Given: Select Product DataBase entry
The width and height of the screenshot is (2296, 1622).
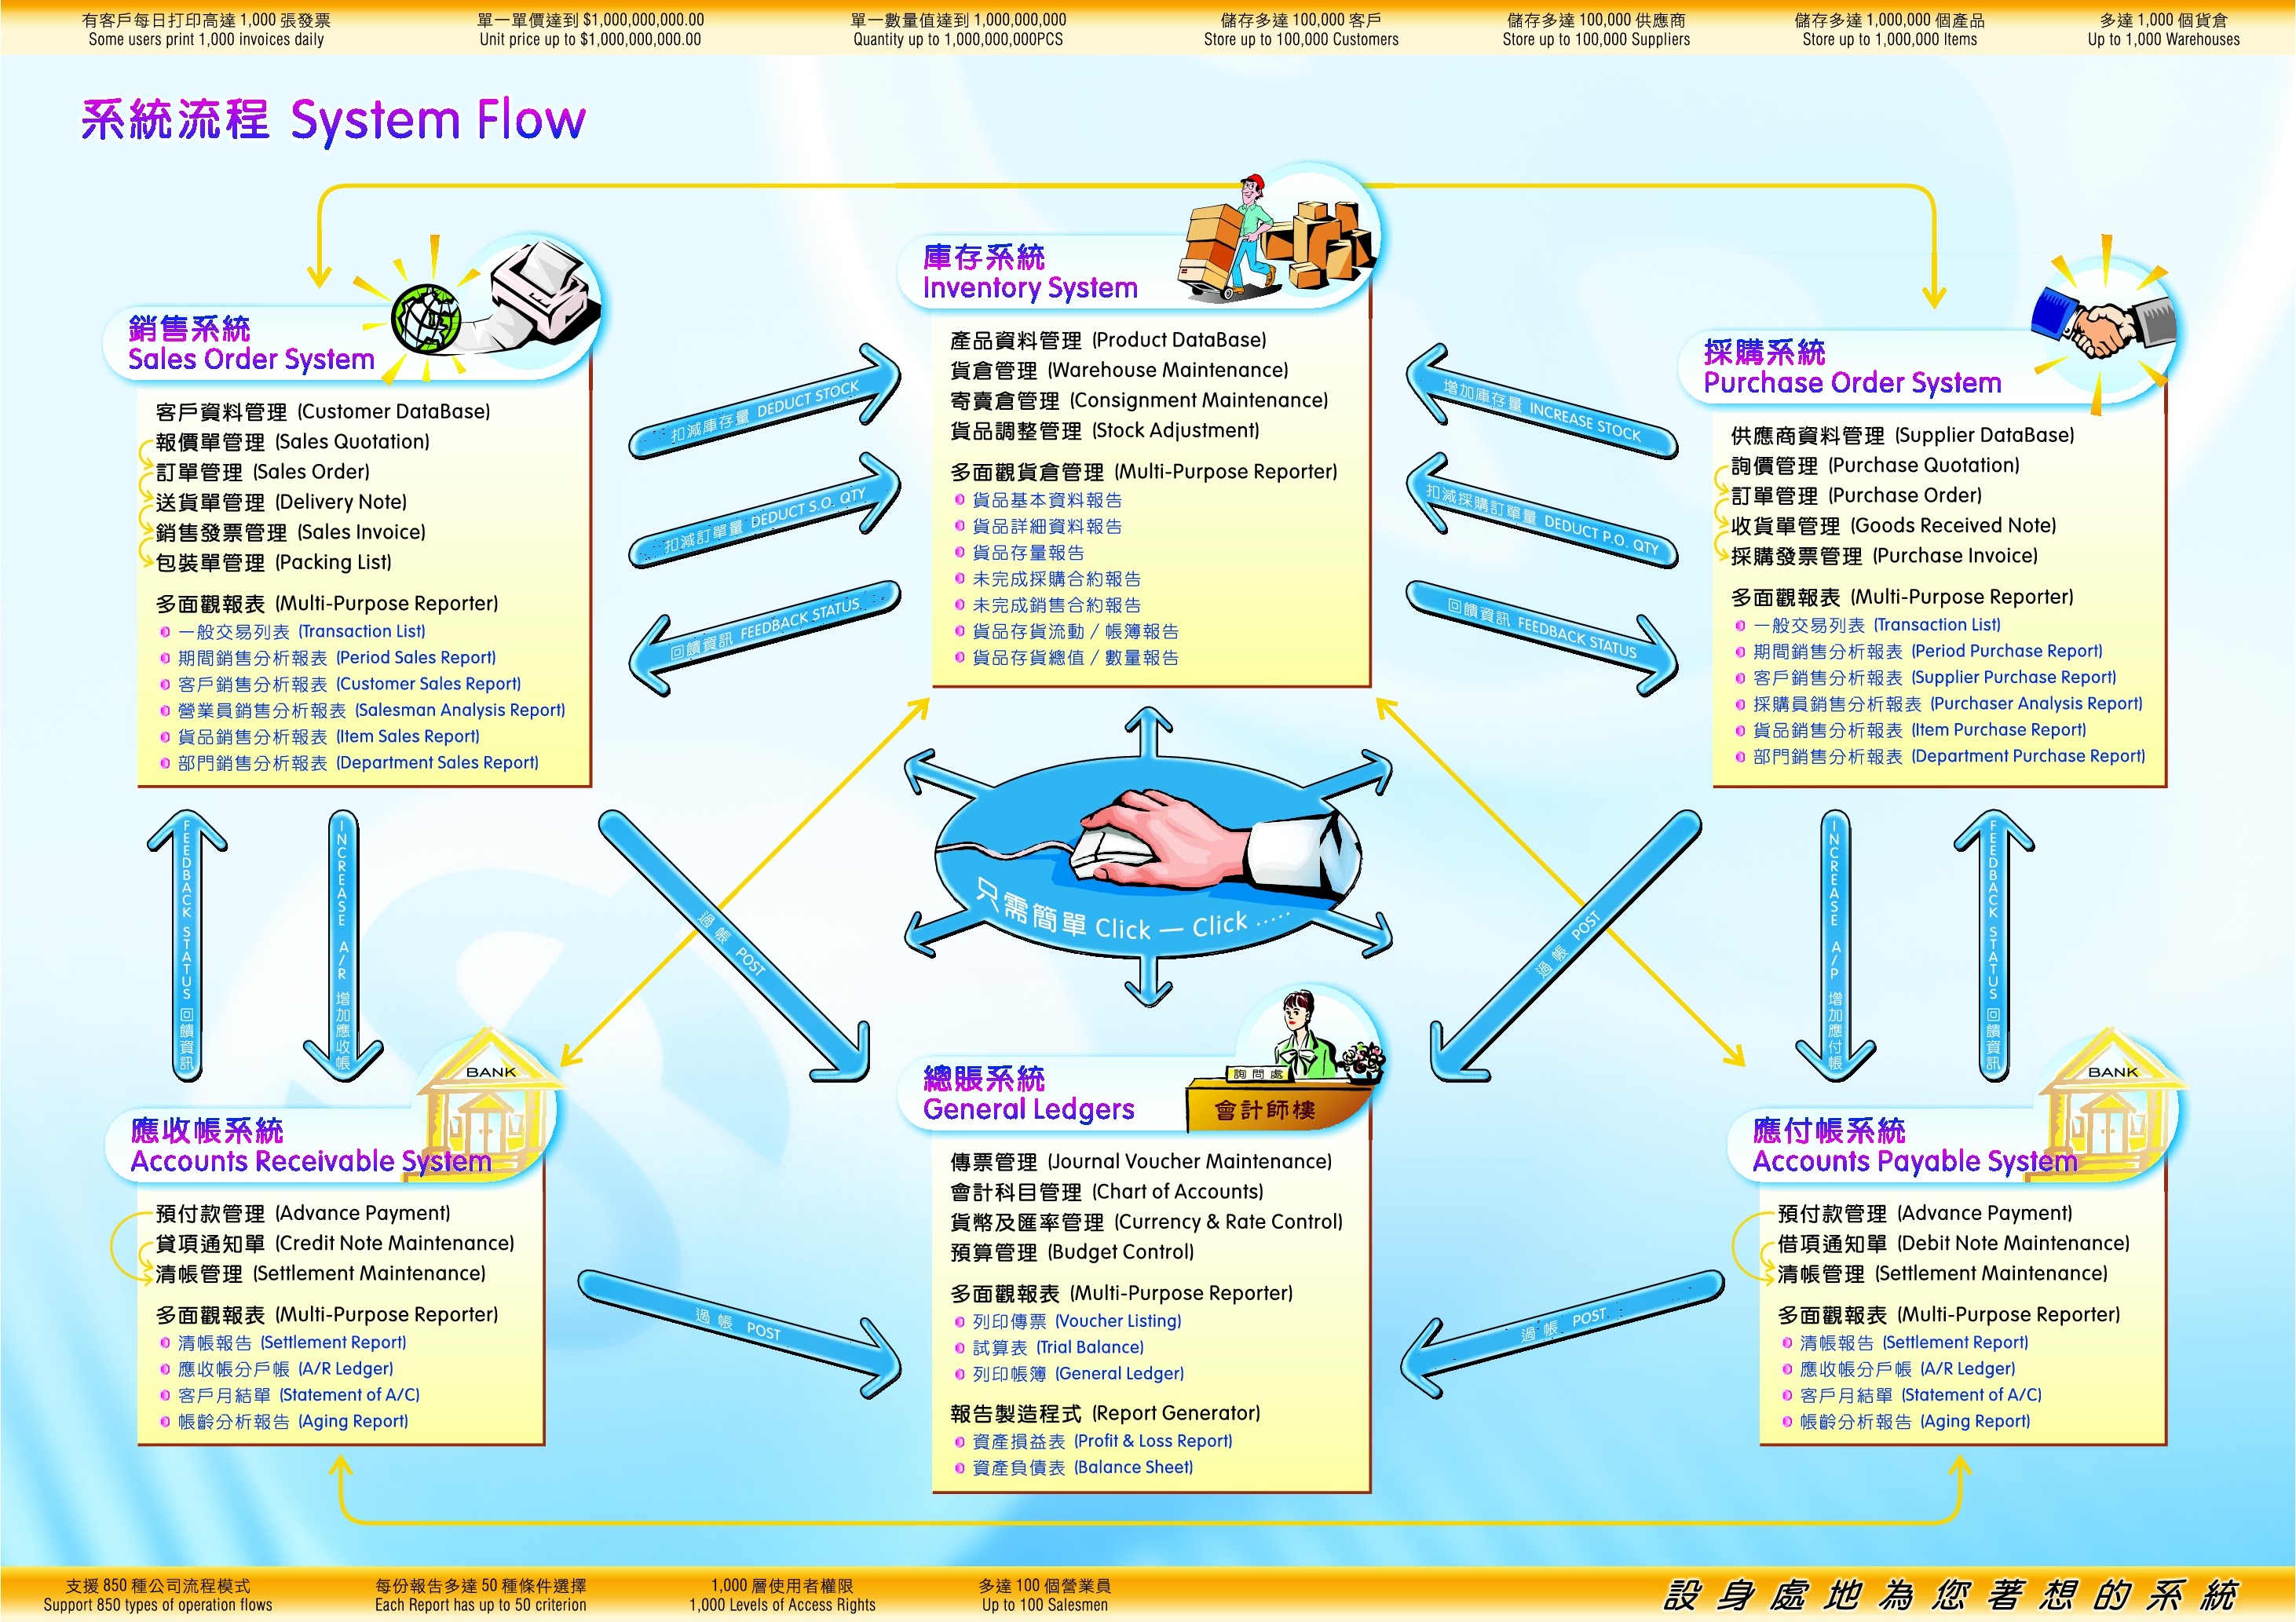Looking at the screenshot, I should pyautogui.click(x=1108, y=340).
